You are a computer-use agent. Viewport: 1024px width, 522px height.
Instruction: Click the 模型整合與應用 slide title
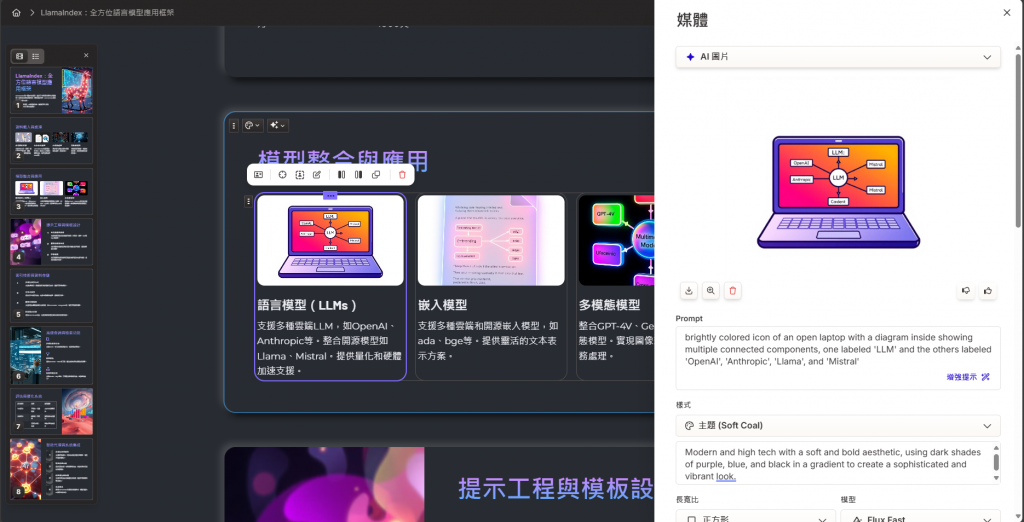(344, 160)
